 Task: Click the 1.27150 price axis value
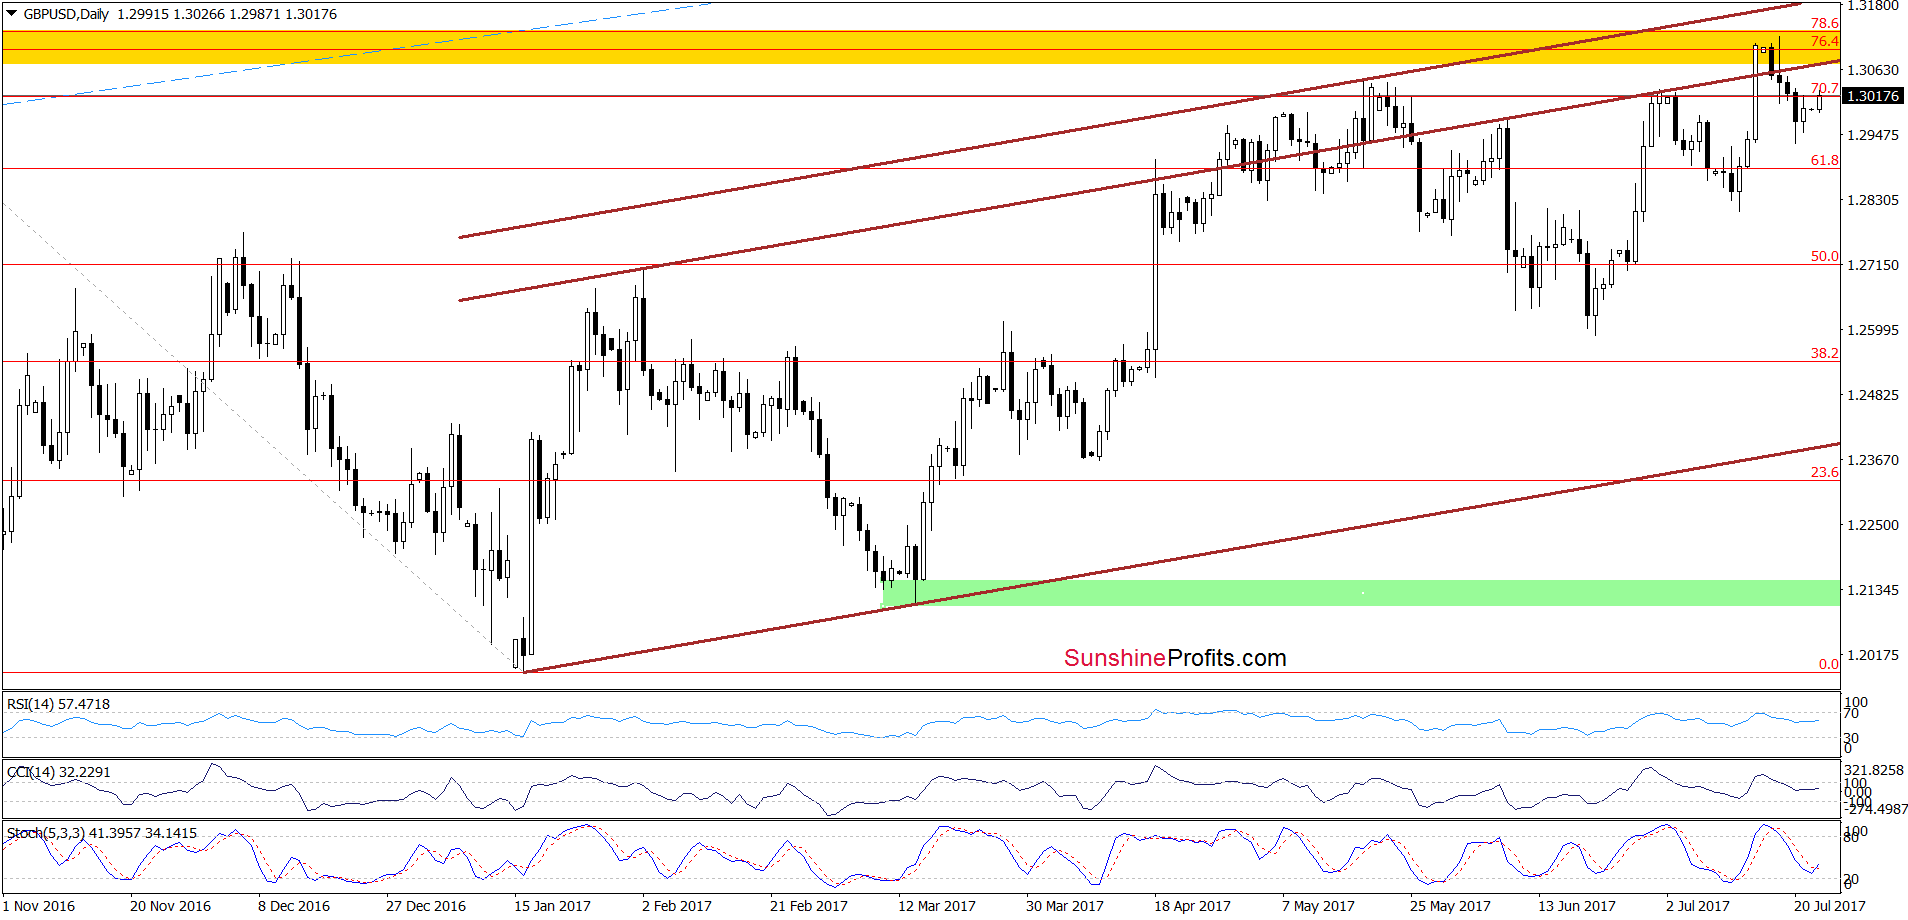pos(1873,265)
